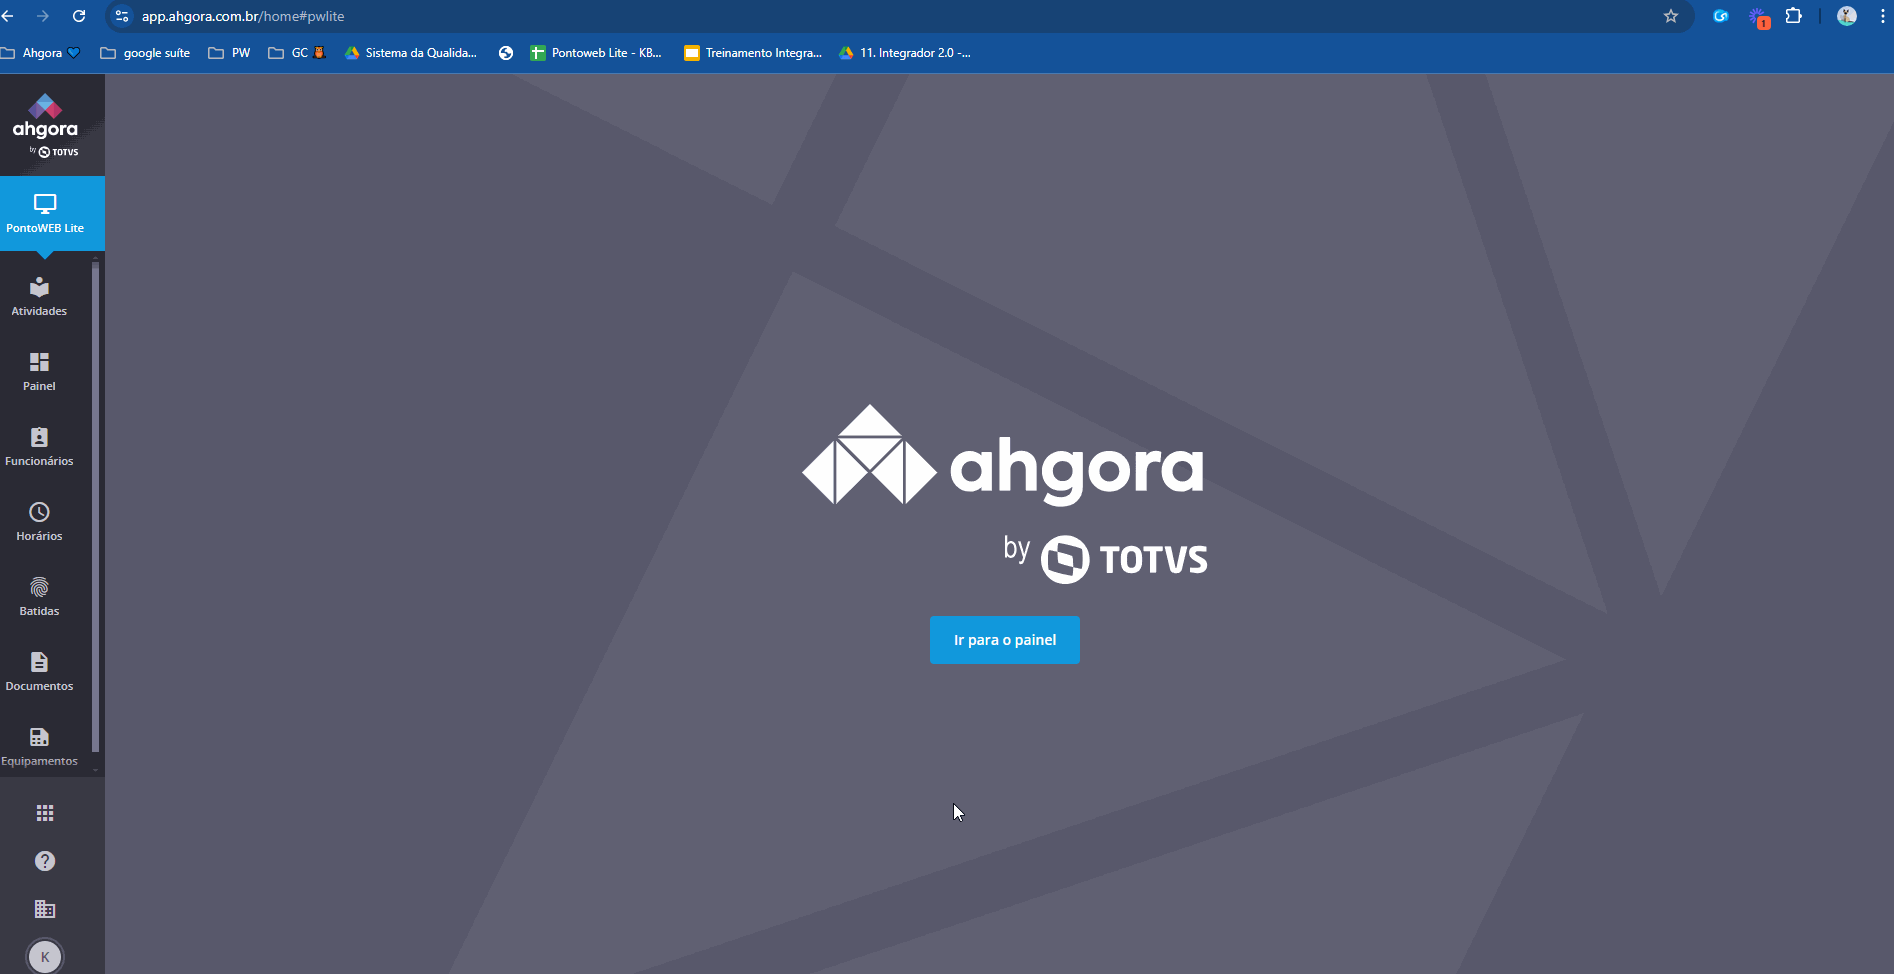1894x974 pixels.
Task: Open the browser profile avatar
Action: 1847,16
